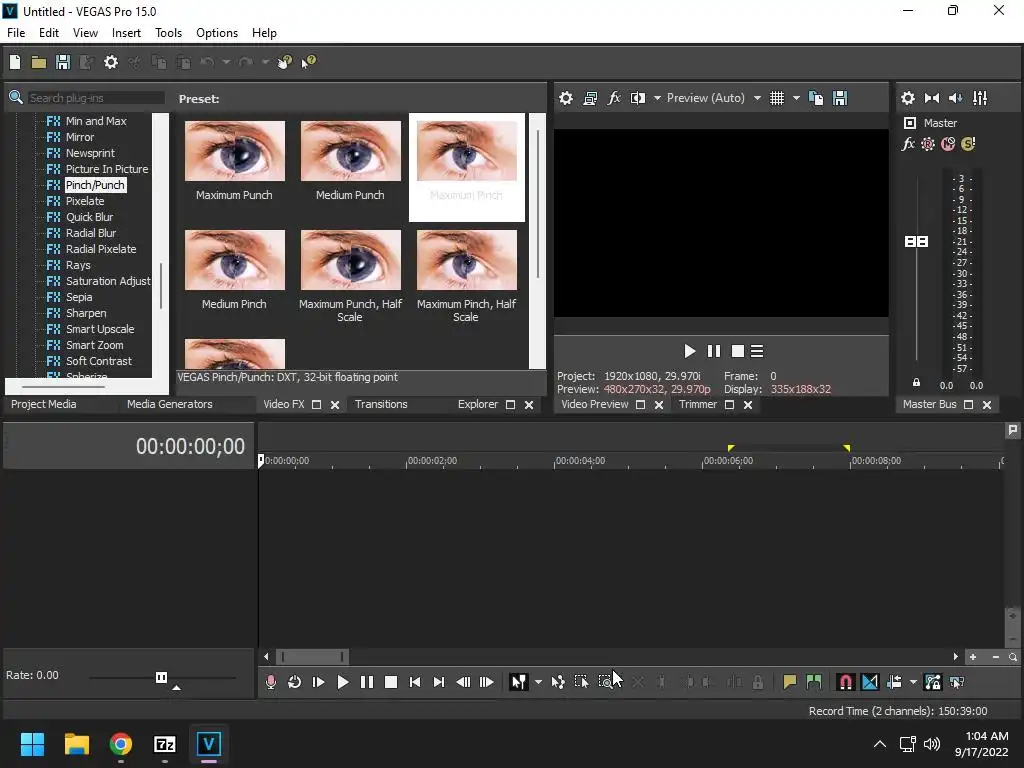1024x768 pixels.
Task: Toggle Lock Envelopes to Events
Action: (x=933, y=682)
